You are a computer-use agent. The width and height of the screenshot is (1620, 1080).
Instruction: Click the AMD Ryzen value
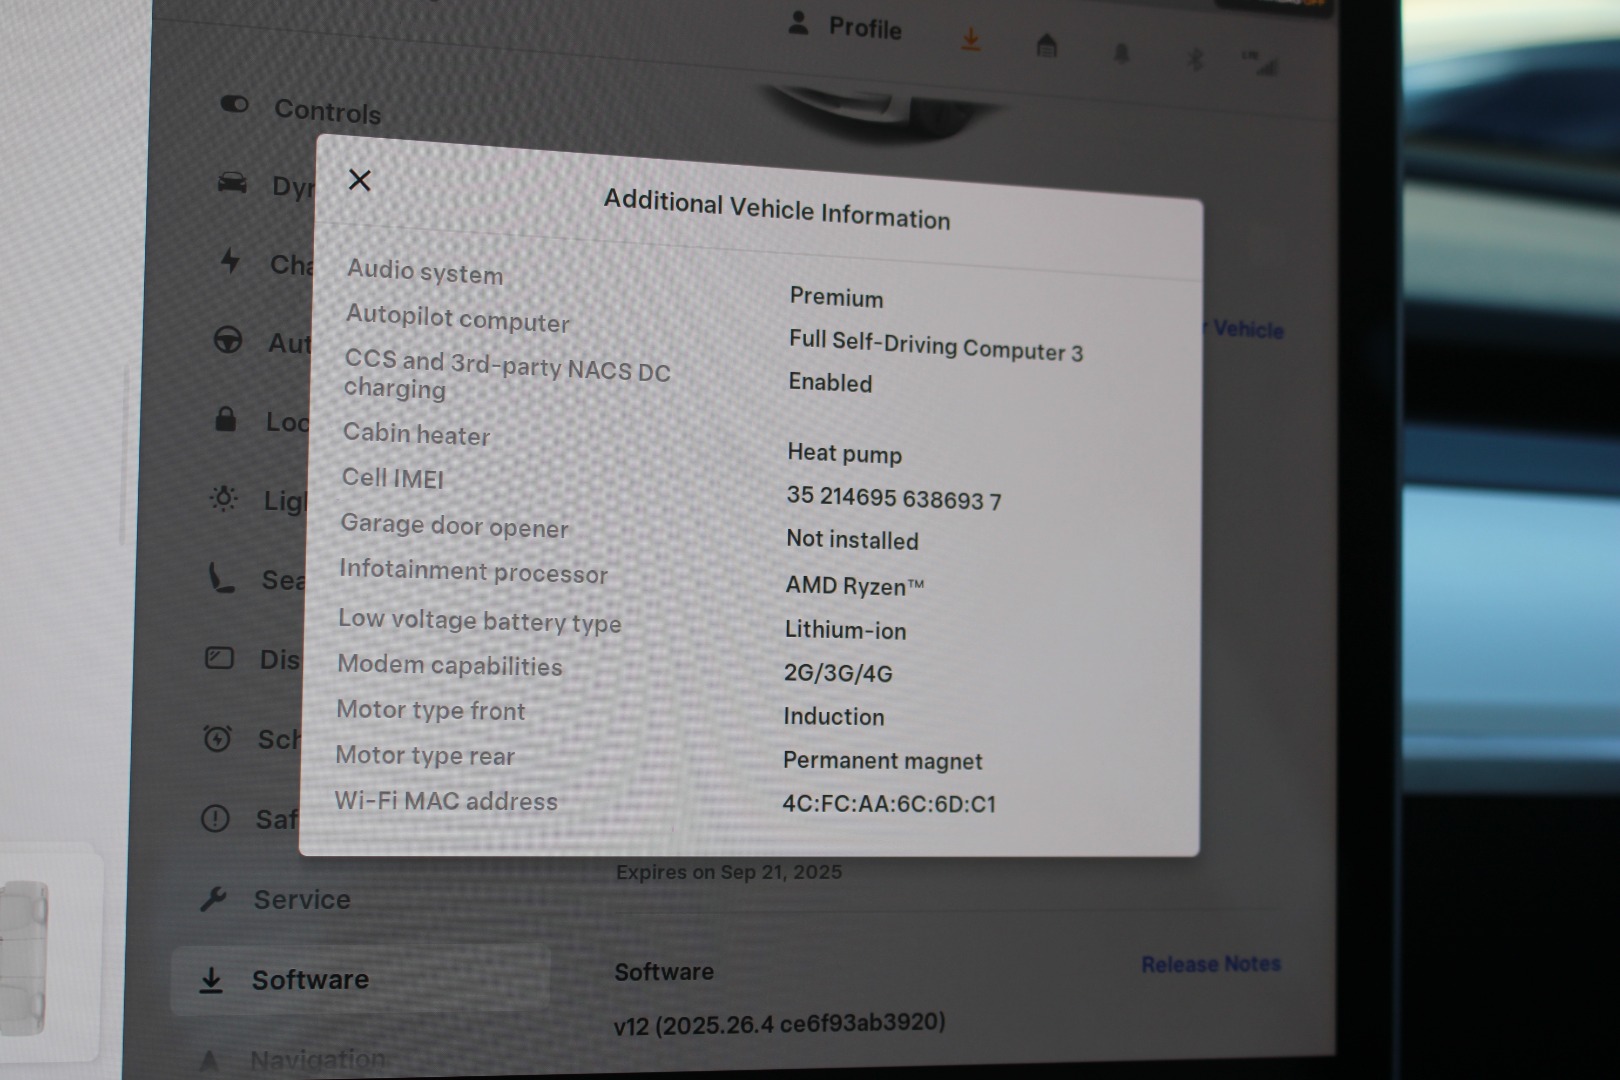(x=854, y=585)
